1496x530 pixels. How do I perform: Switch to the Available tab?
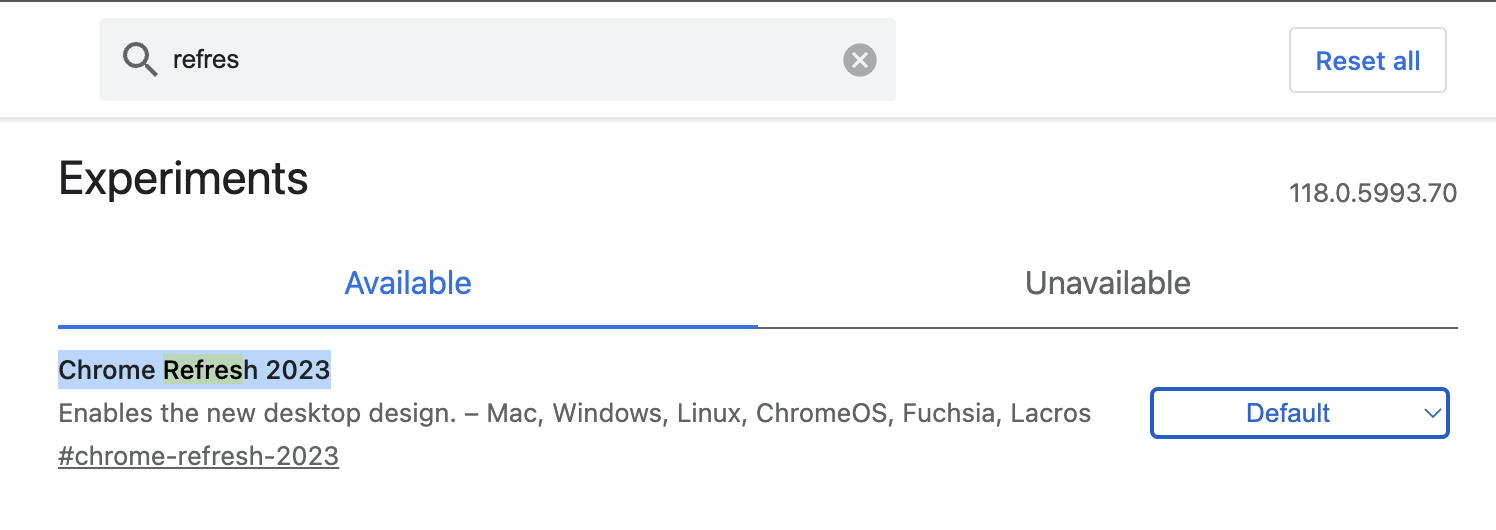tap(408, 283)
